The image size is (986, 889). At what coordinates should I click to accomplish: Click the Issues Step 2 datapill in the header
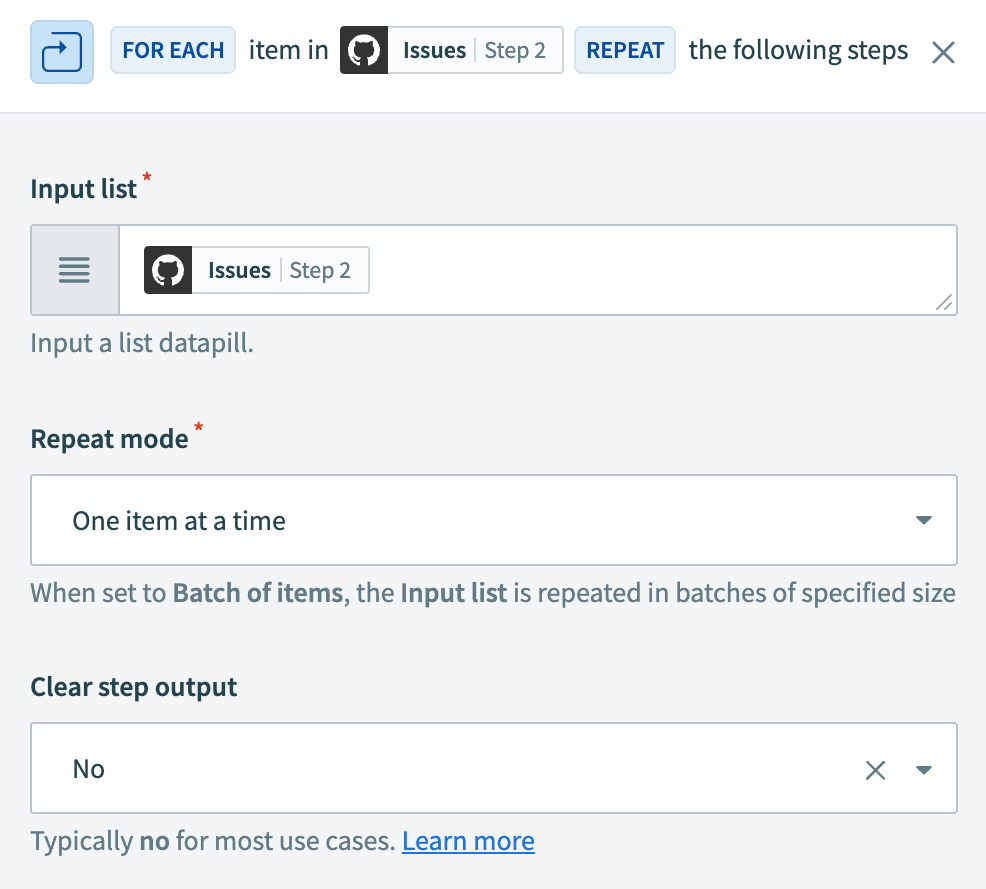[450, 50]
